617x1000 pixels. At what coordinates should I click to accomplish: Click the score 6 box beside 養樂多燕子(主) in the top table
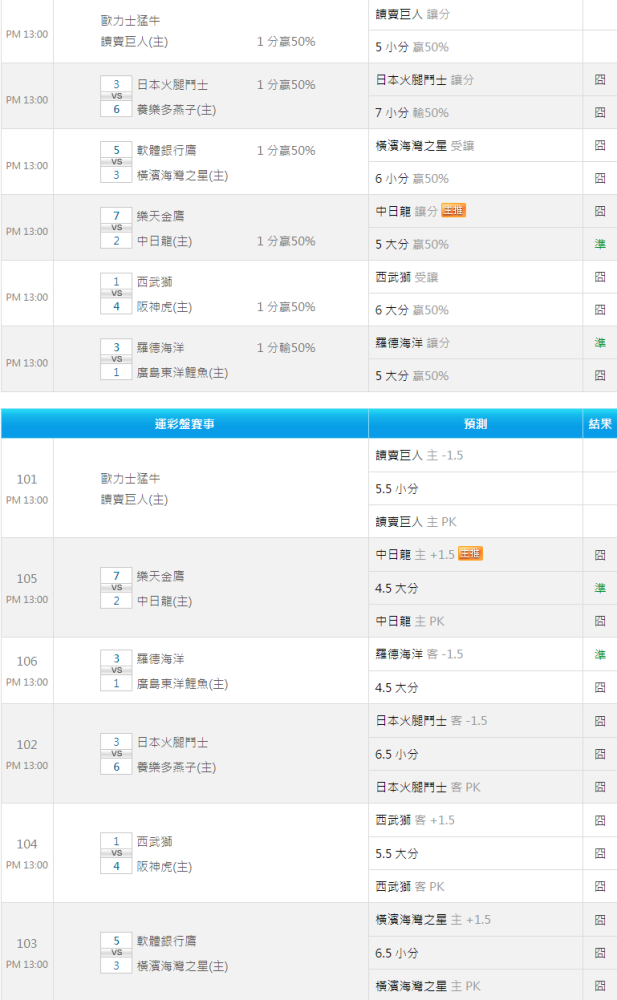point(116,109)
